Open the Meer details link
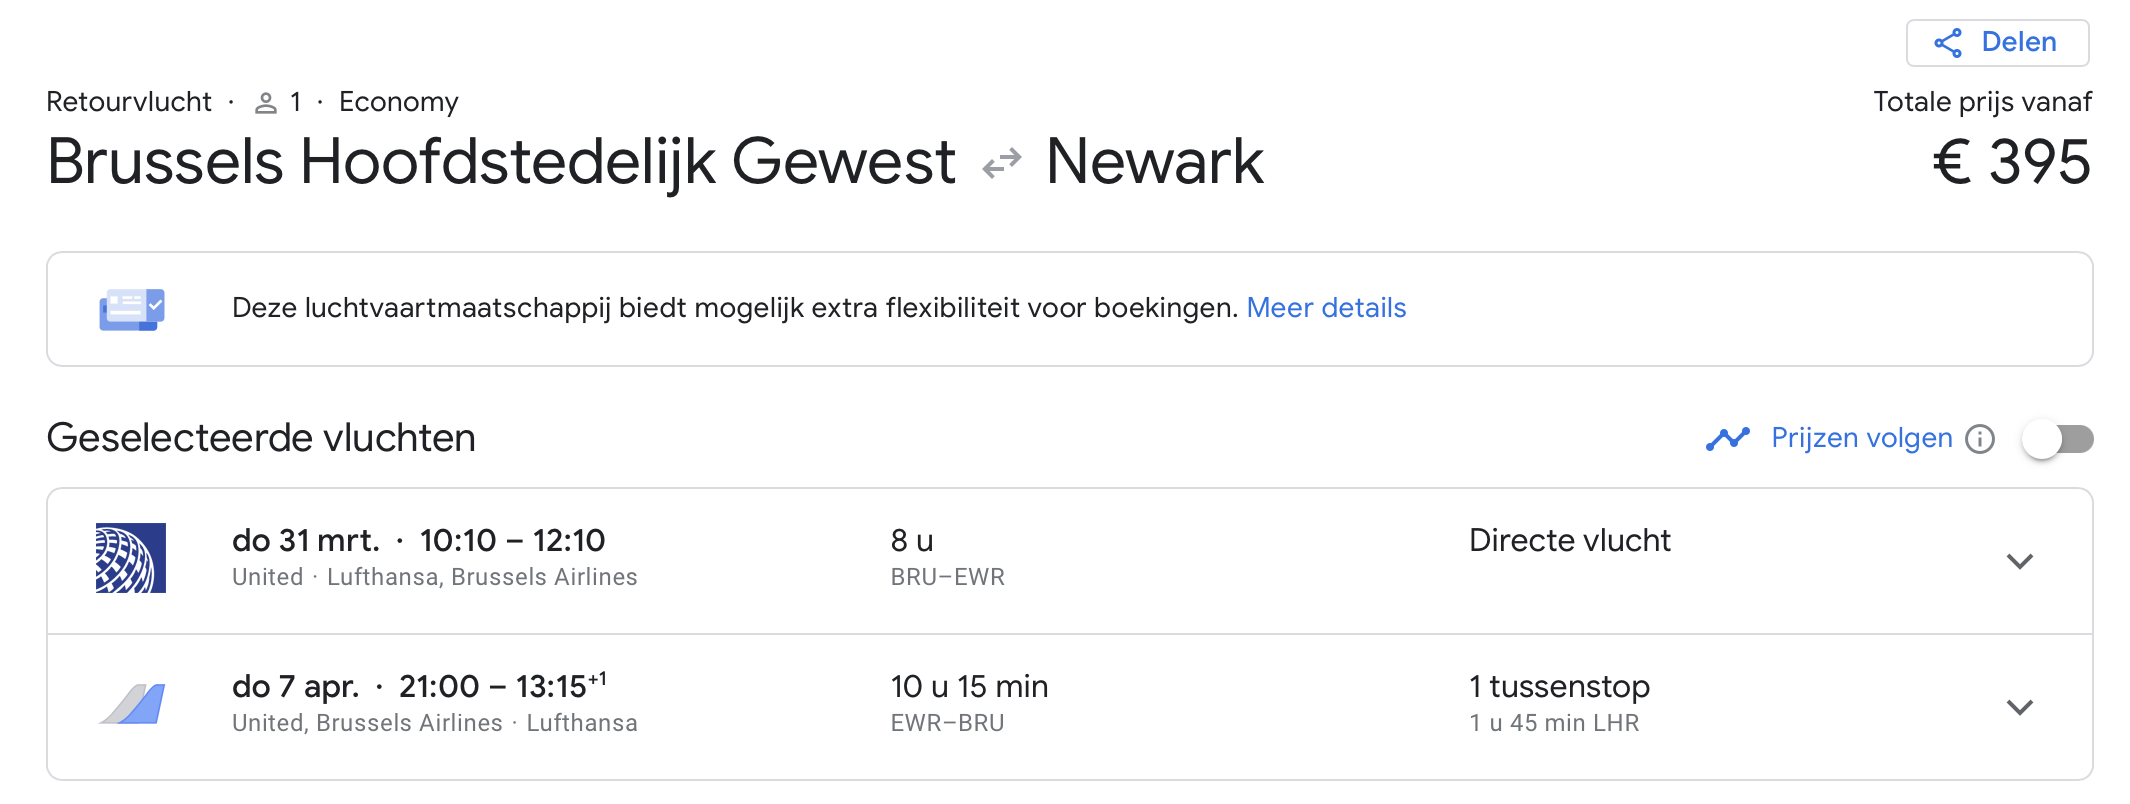The height and width of the screenshot is (804, 2130). tap(1325, 308)
